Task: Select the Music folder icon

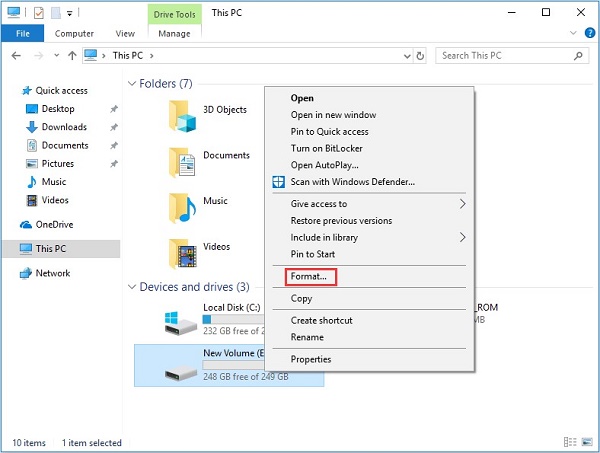Action: (182, 205)
